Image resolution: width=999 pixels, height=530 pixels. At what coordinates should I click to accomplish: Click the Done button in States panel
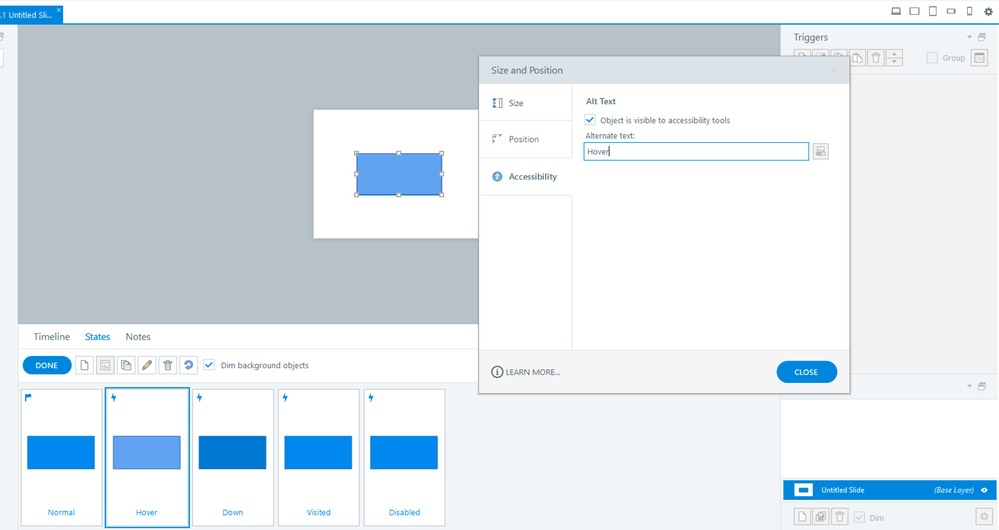click(47, 365)
